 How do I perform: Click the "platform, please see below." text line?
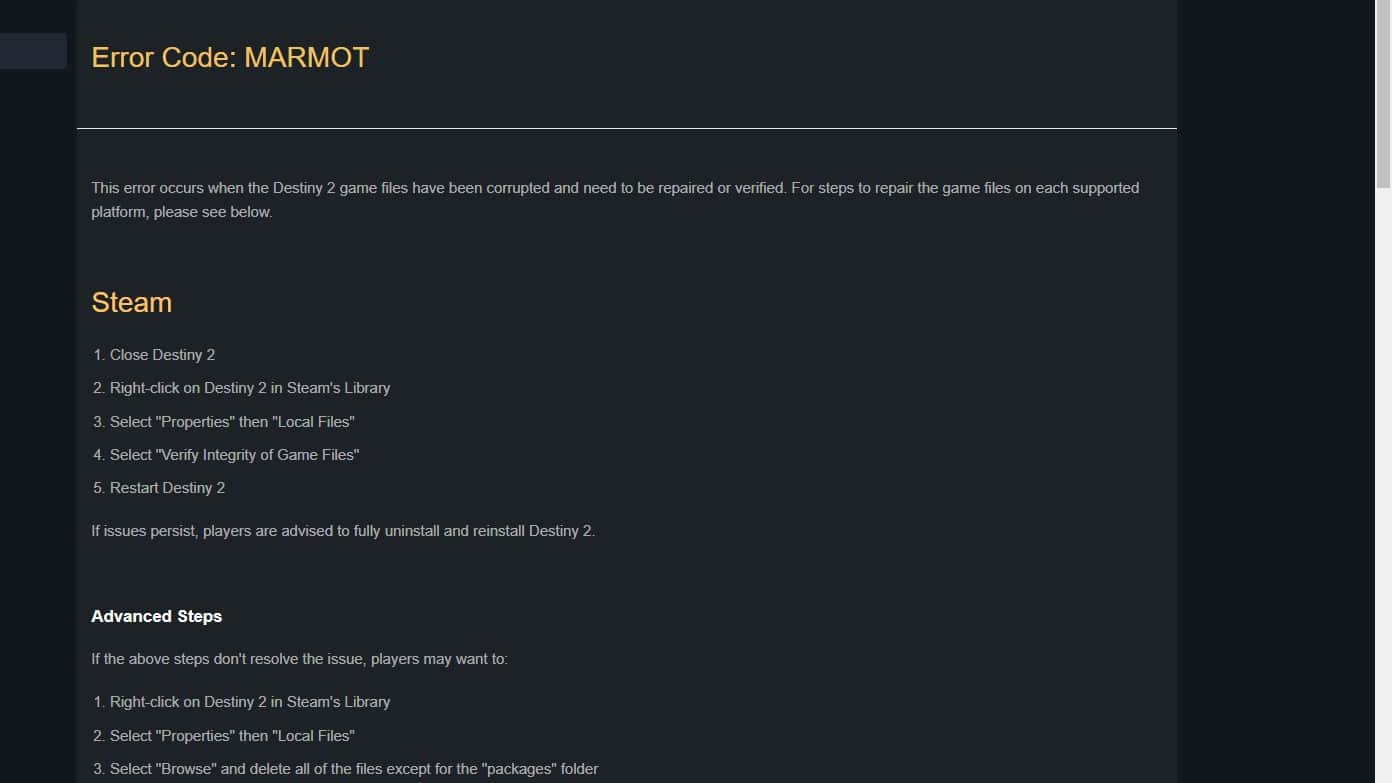click(181, 212)
